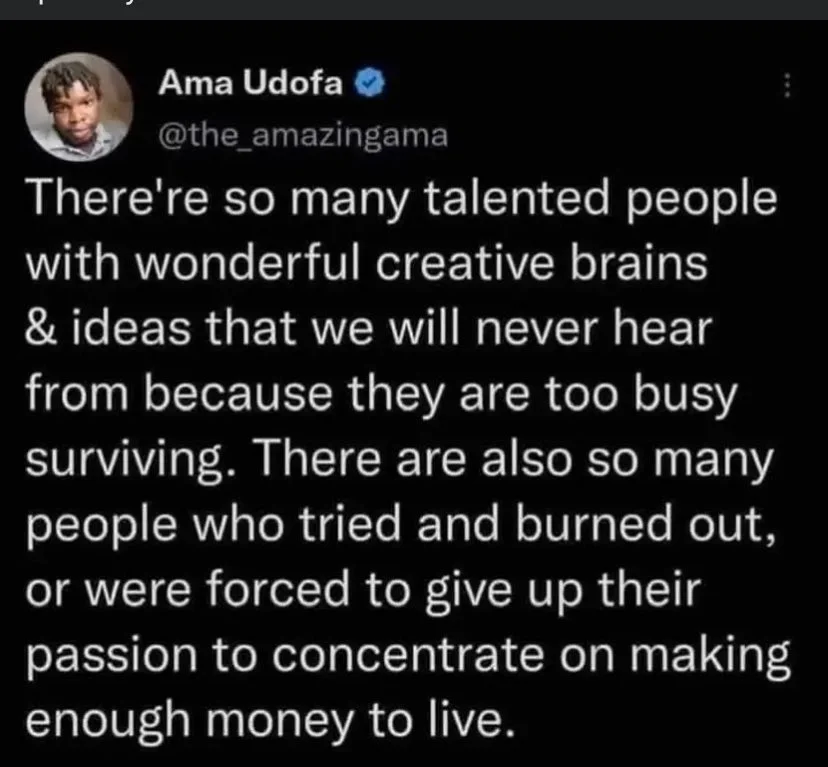Click the dark gray bar above the tweet
Image resolution: width=828 pixels, height=767 pixels.
(x=414, y=10)
